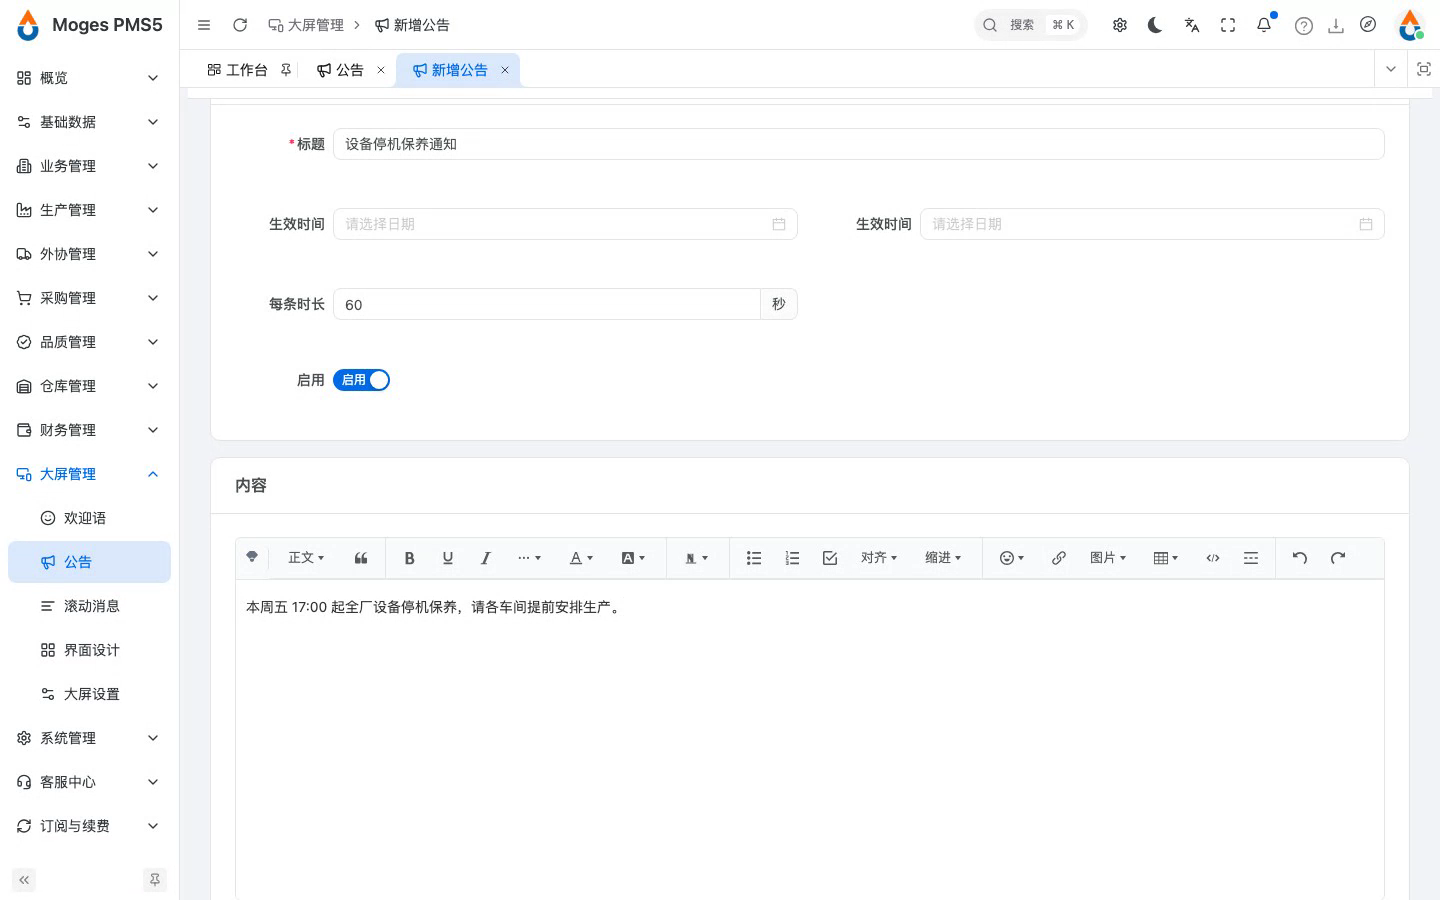Open the 对齐 alignment dropdown
Screen dimensions: 1440x900
click(879, 558)
